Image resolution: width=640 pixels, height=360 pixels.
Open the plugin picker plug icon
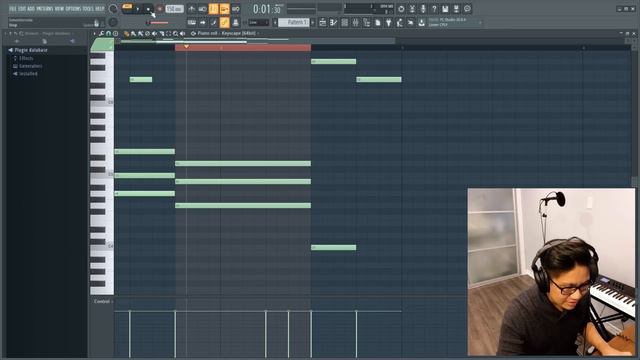(x=389, y=23)
